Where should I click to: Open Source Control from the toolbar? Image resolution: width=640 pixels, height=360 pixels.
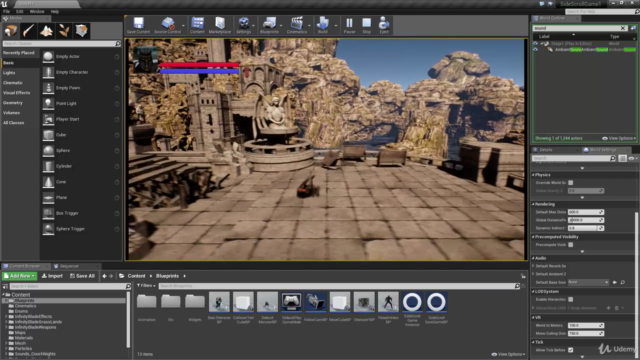click(167, 25)
